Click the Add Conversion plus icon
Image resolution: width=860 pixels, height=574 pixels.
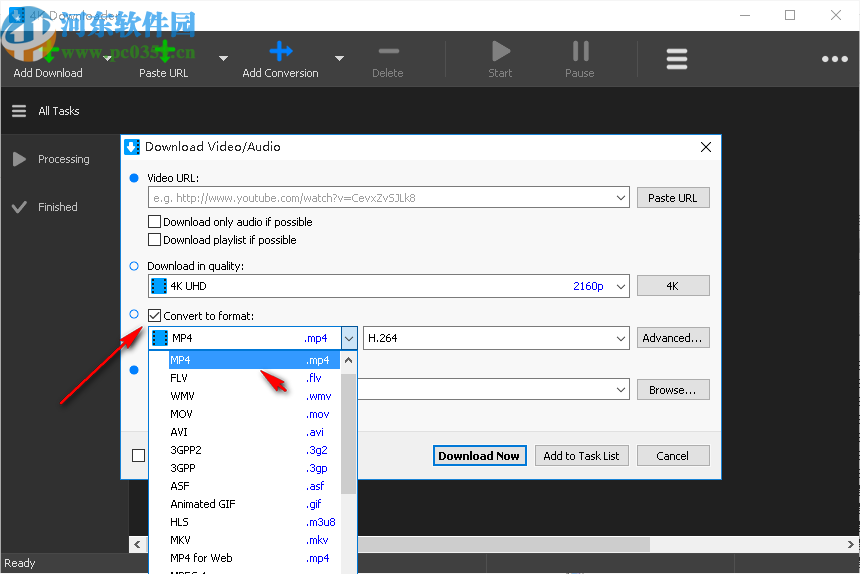pyautogui.click(x=281, y=51)
